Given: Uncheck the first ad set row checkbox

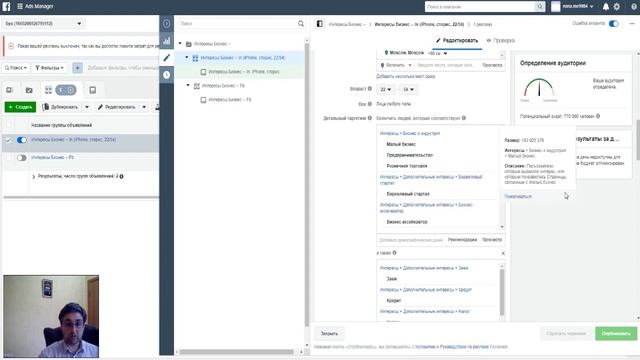Looking at the screenshot, I should 9,140.
